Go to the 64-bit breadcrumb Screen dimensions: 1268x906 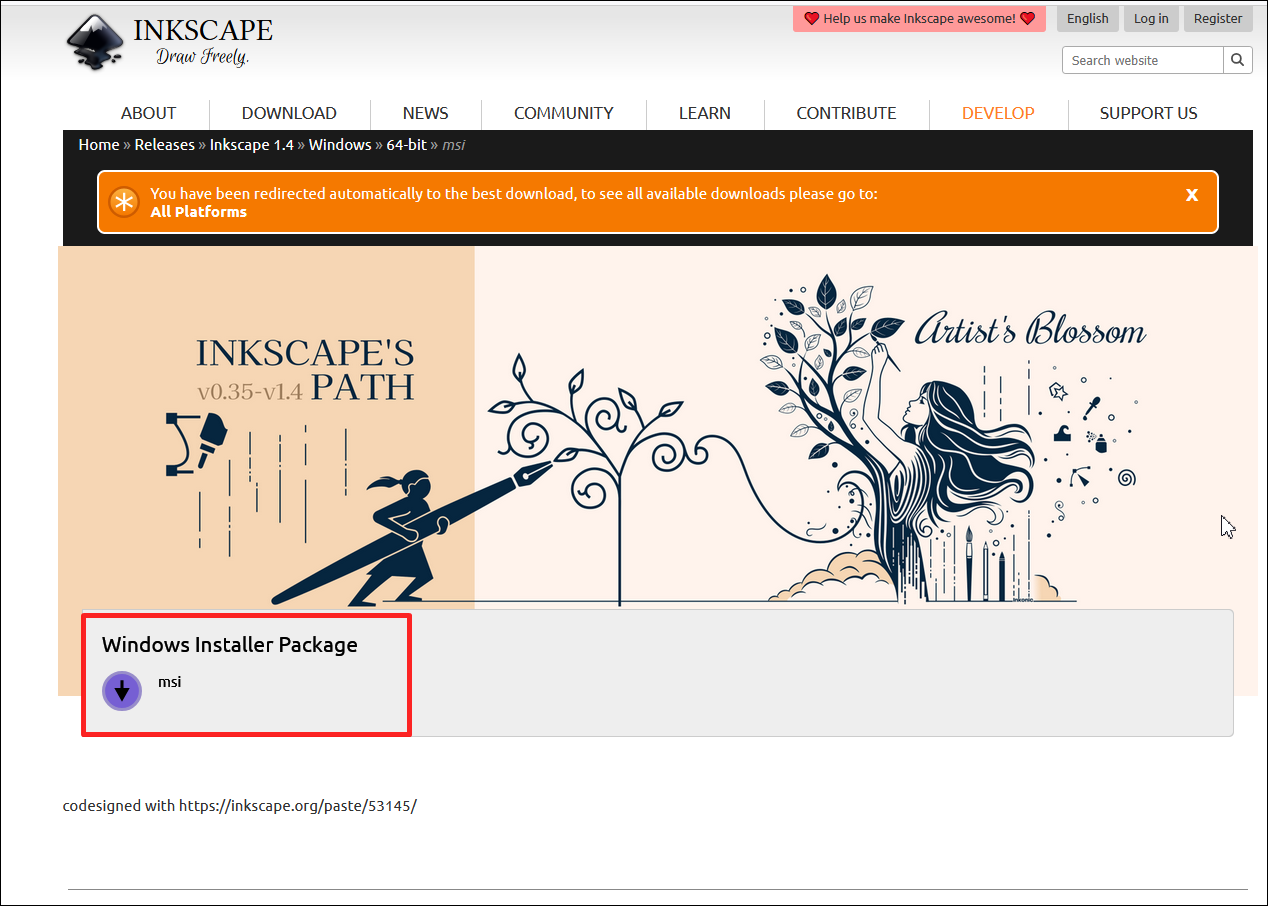[x=407, y=145]
